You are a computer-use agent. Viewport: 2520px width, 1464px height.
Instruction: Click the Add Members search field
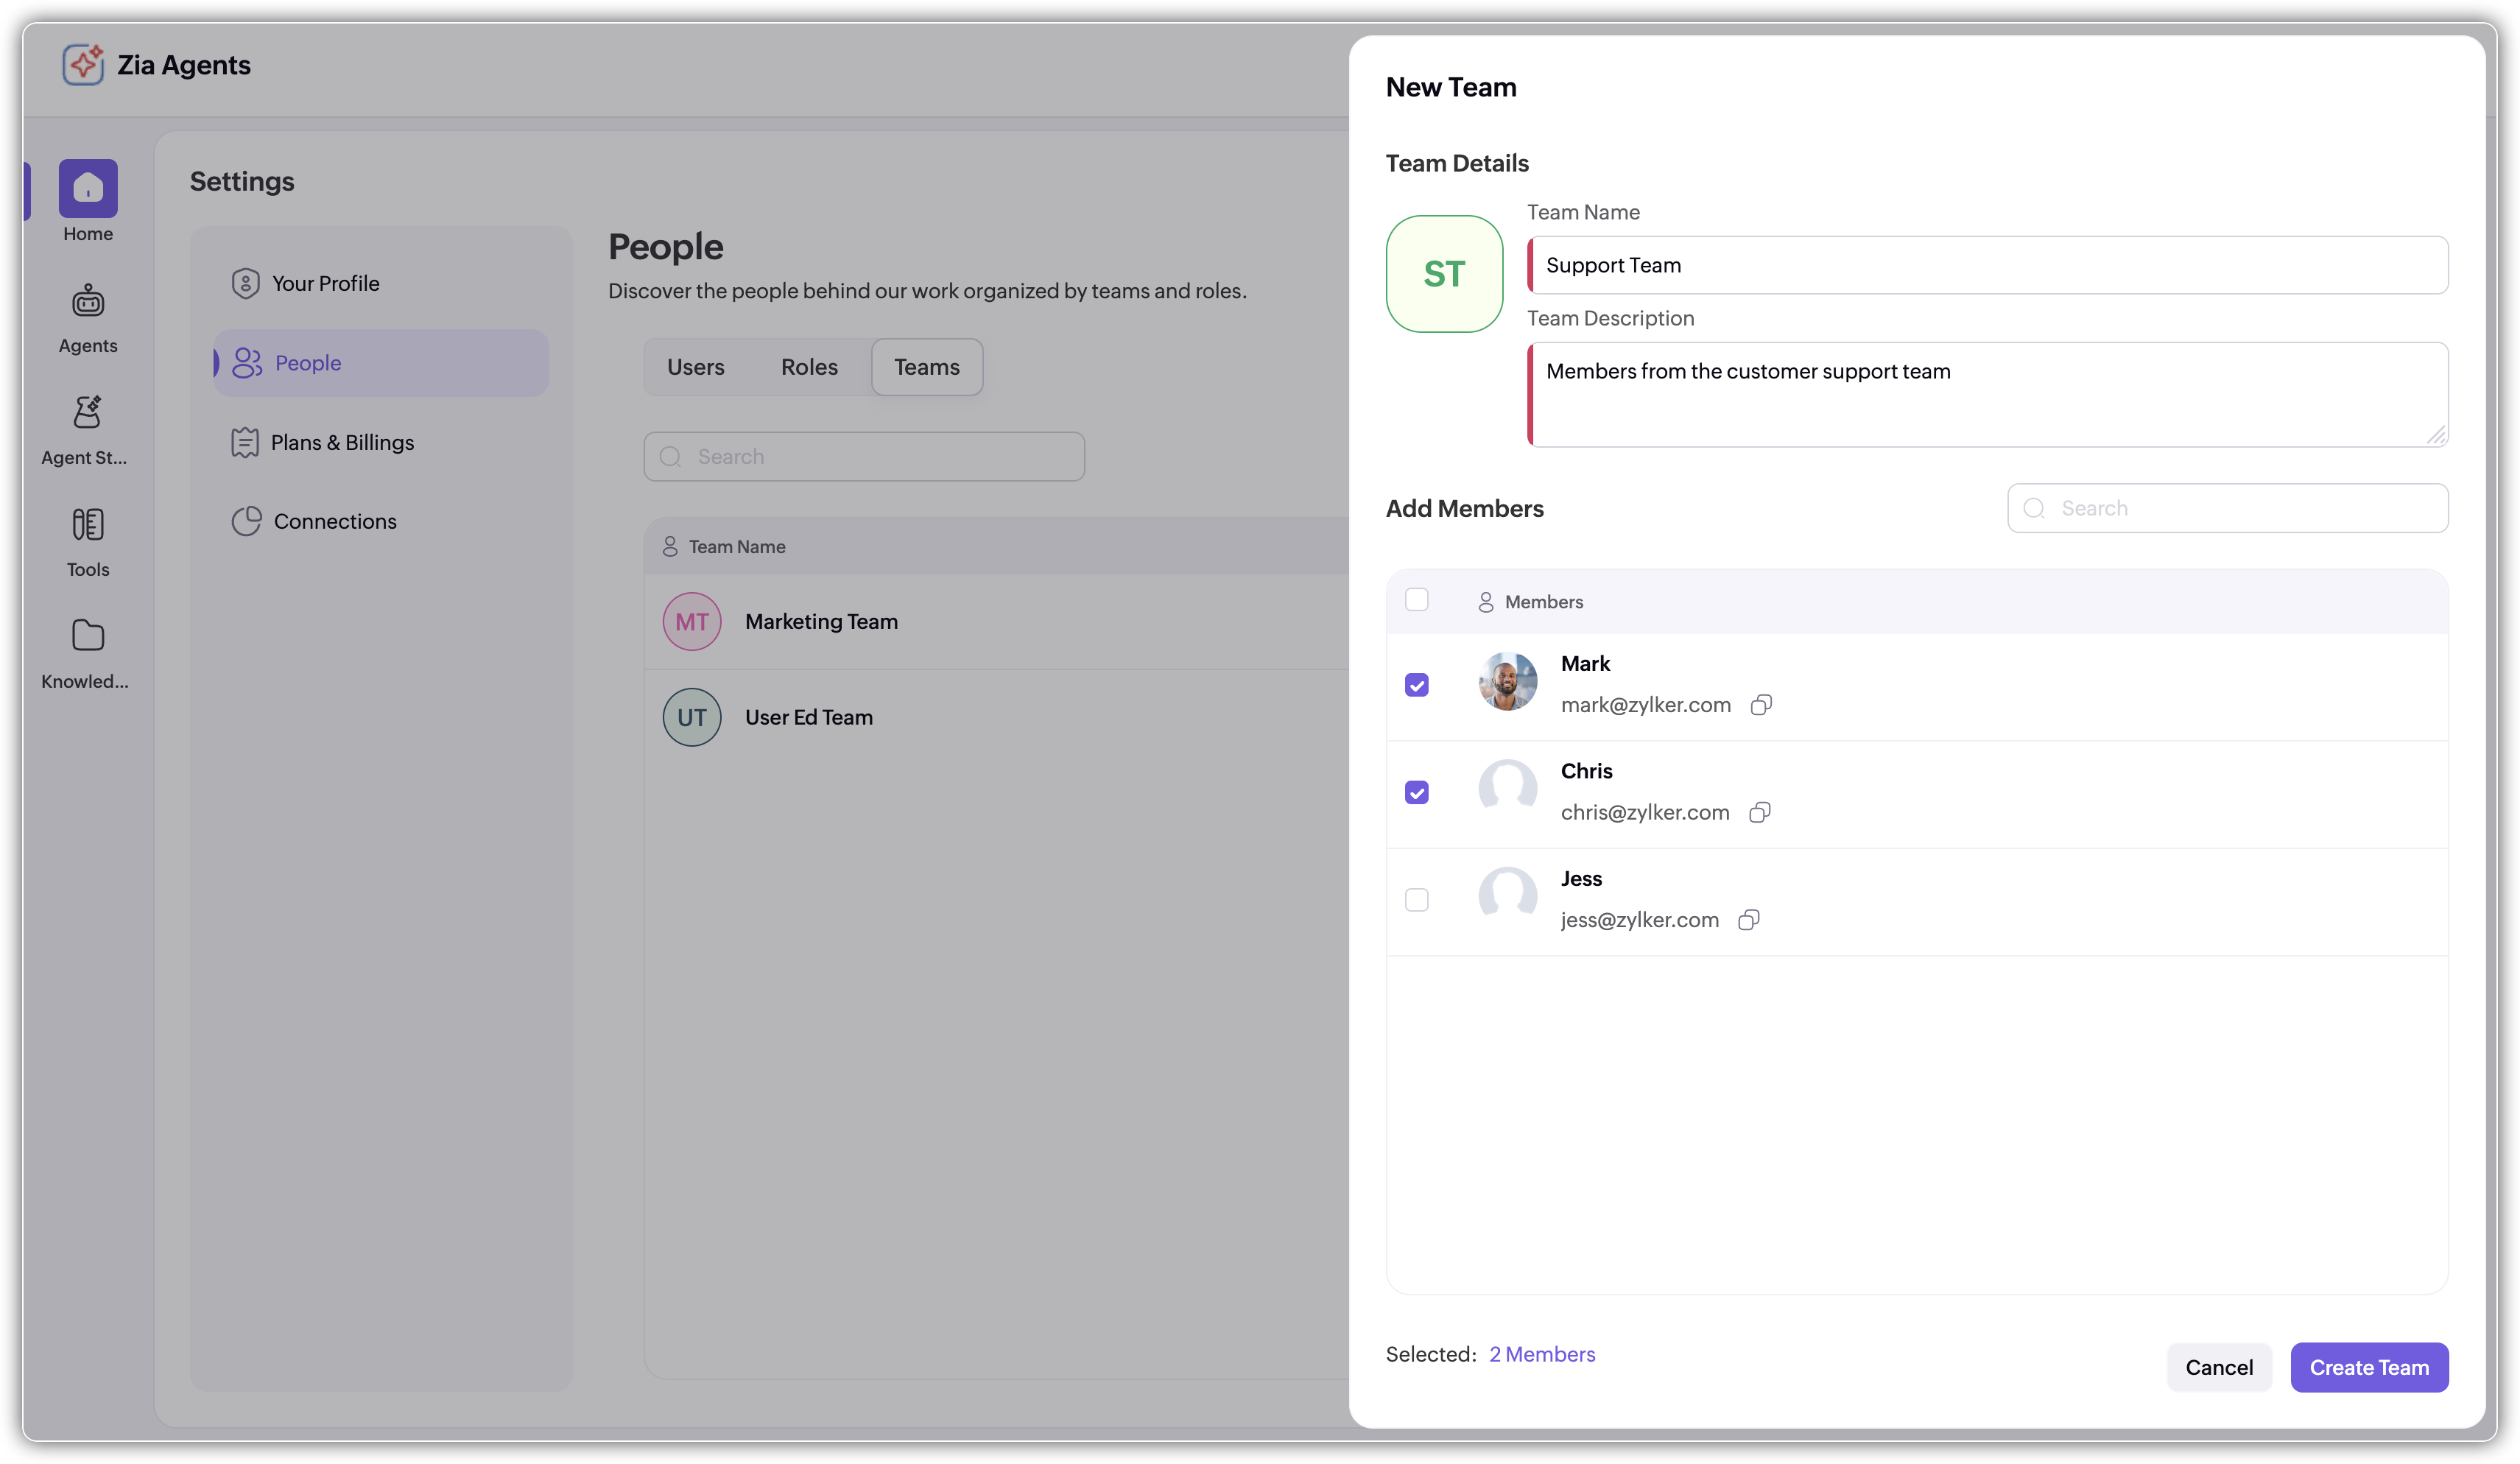point(2240,508)
